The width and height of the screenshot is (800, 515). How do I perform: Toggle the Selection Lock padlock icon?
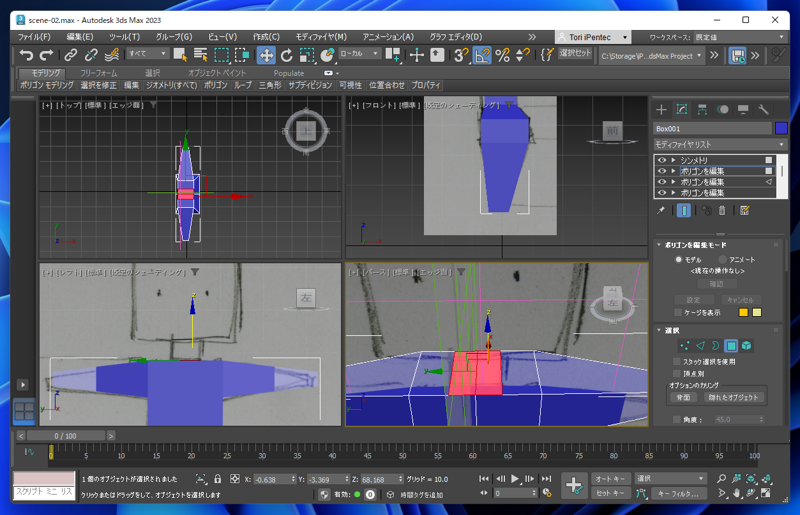pyautogui.click(x=218, y=479)
